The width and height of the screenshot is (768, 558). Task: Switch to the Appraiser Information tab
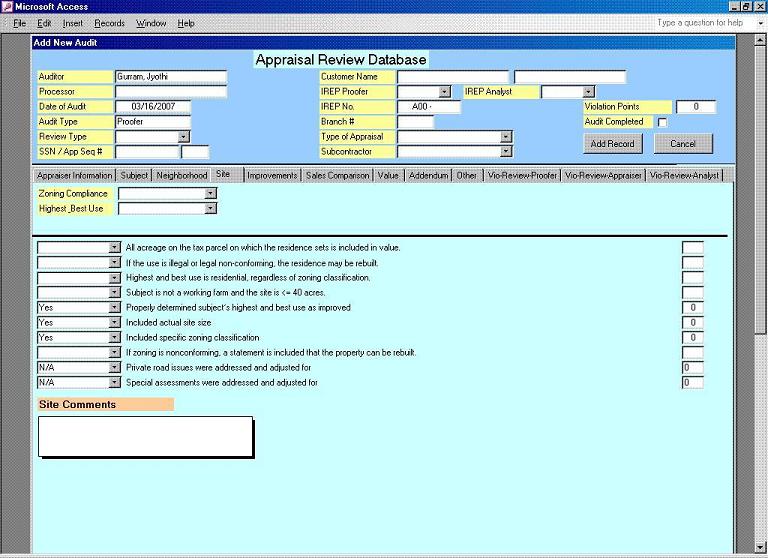click(74, 175)
